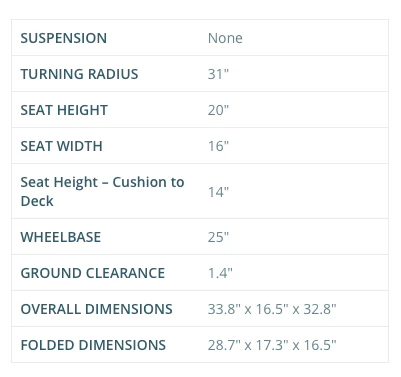Click the SEAT WIDTH label
The width and height of the screenshot is (401, 377).
61,146
